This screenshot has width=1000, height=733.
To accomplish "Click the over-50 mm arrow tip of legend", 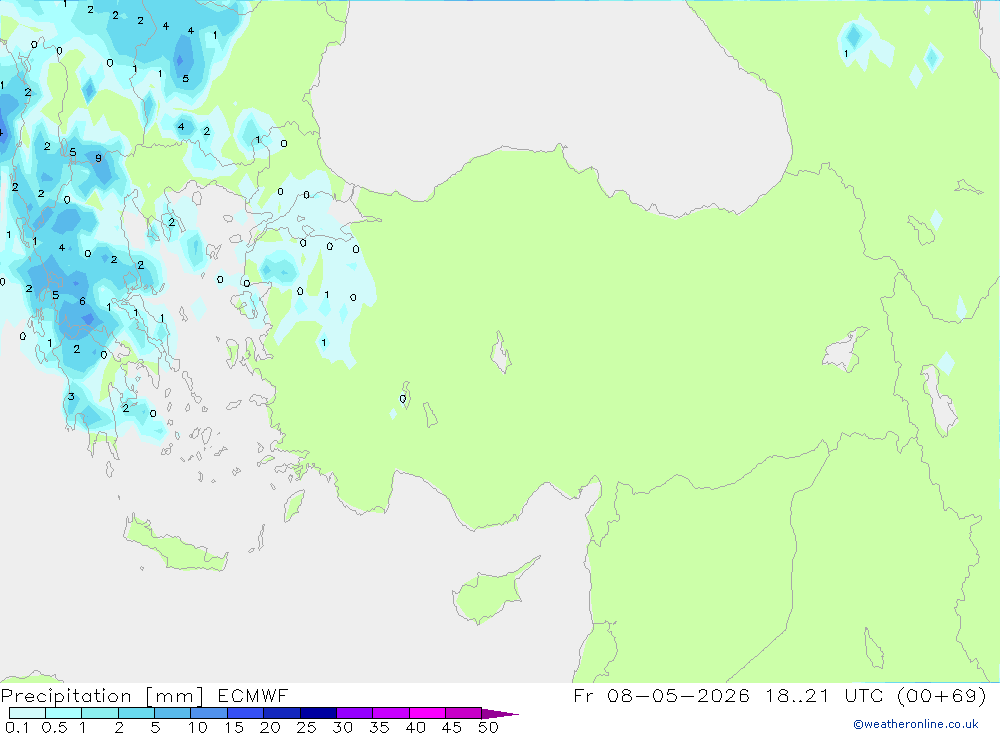I will click(500, 714).
